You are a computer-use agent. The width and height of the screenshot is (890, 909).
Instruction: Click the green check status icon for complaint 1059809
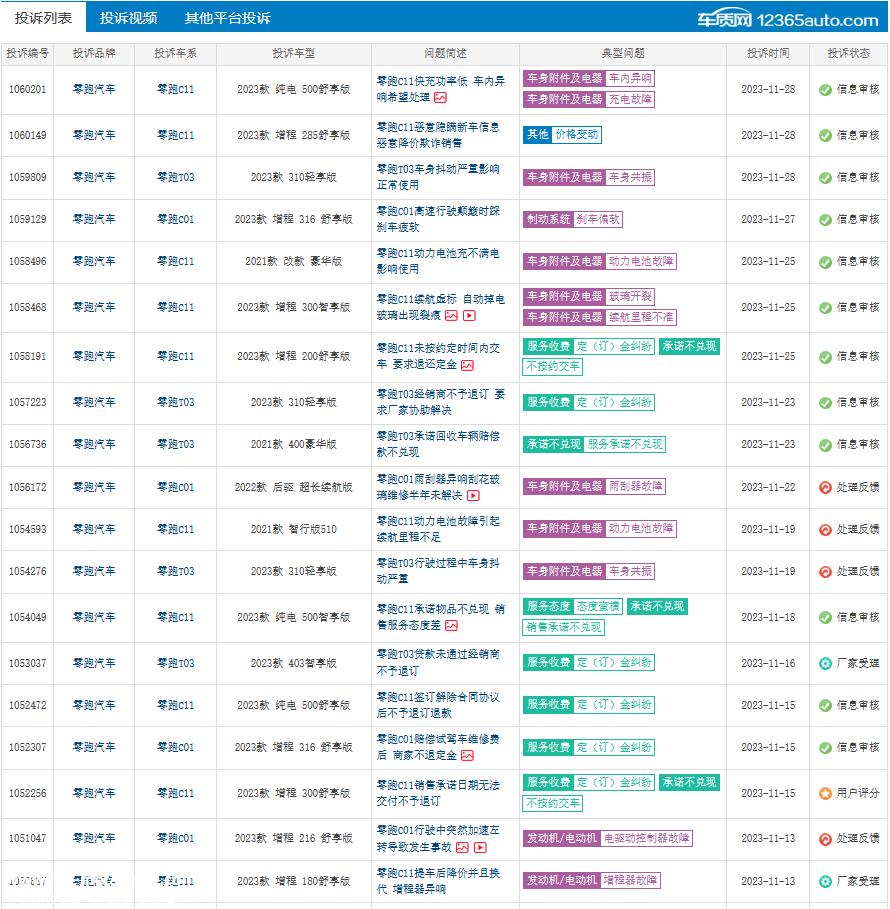click(825, 178)
